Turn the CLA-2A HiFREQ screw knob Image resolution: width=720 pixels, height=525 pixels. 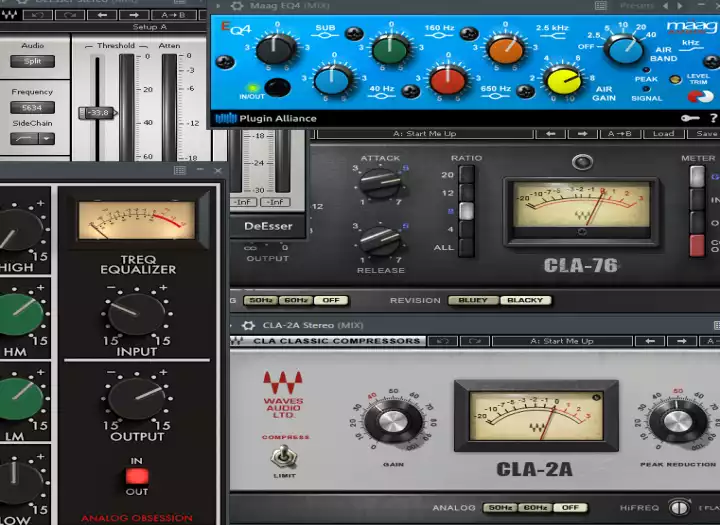679,508
